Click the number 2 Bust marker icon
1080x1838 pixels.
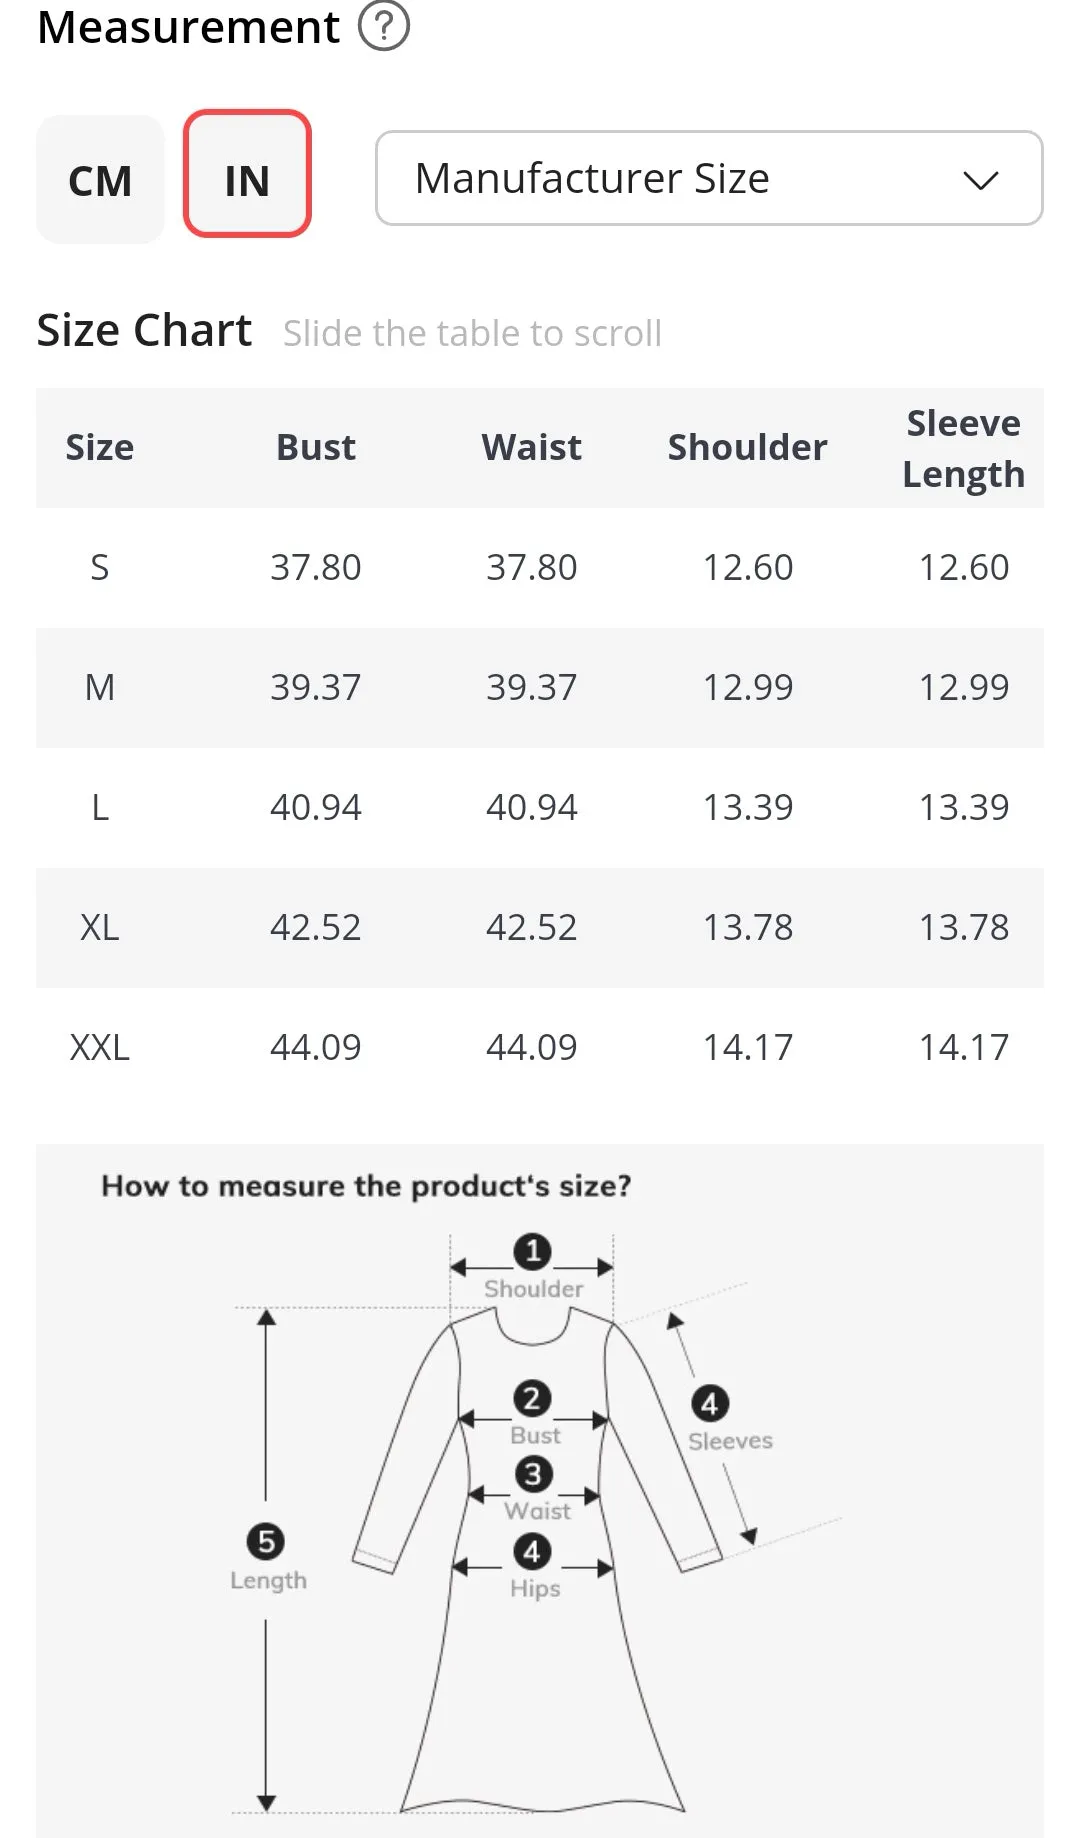tap(532, 1398)
